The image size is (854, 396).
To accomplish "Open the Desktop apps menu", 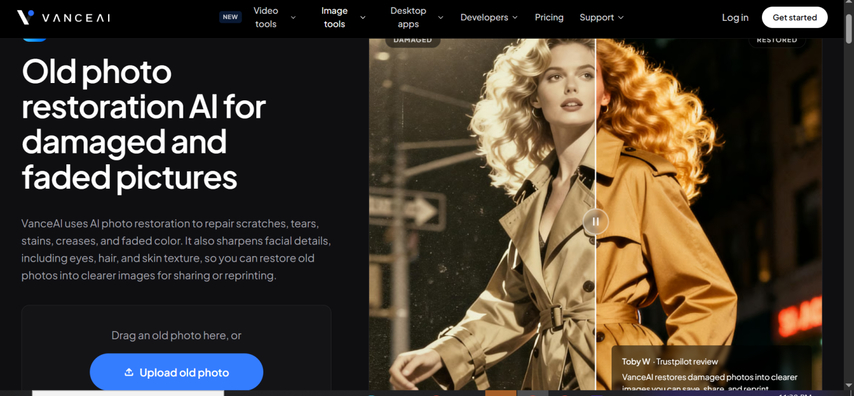I will (408, 17).
